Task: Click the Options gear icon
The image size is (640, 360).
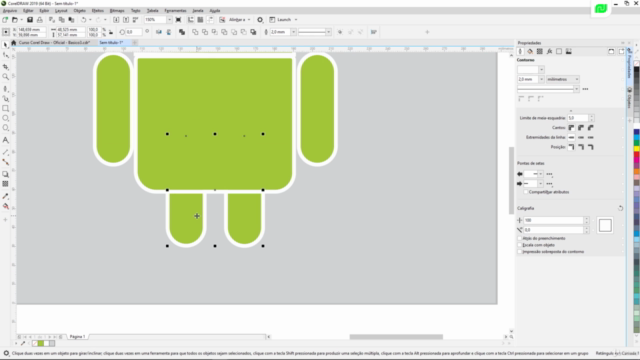Action: tap(260, 20)
